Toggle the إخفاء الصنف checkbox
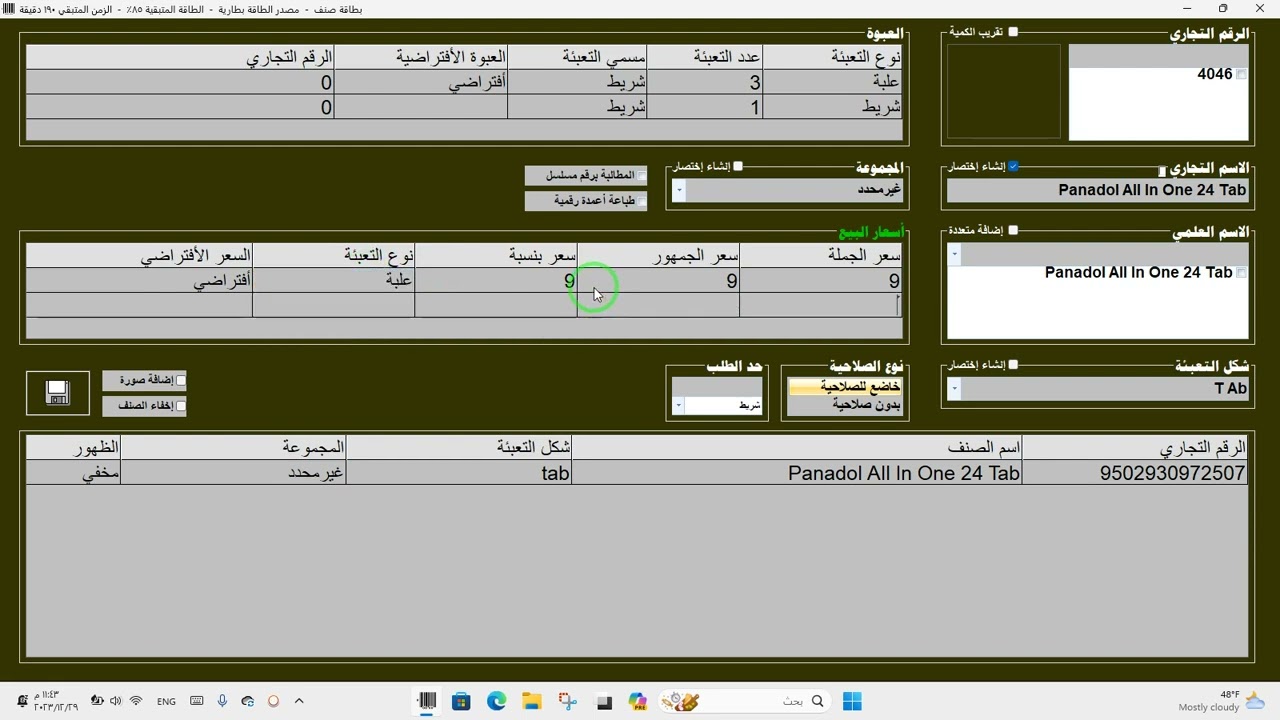The image size is (1280, 720). [181, 406]
